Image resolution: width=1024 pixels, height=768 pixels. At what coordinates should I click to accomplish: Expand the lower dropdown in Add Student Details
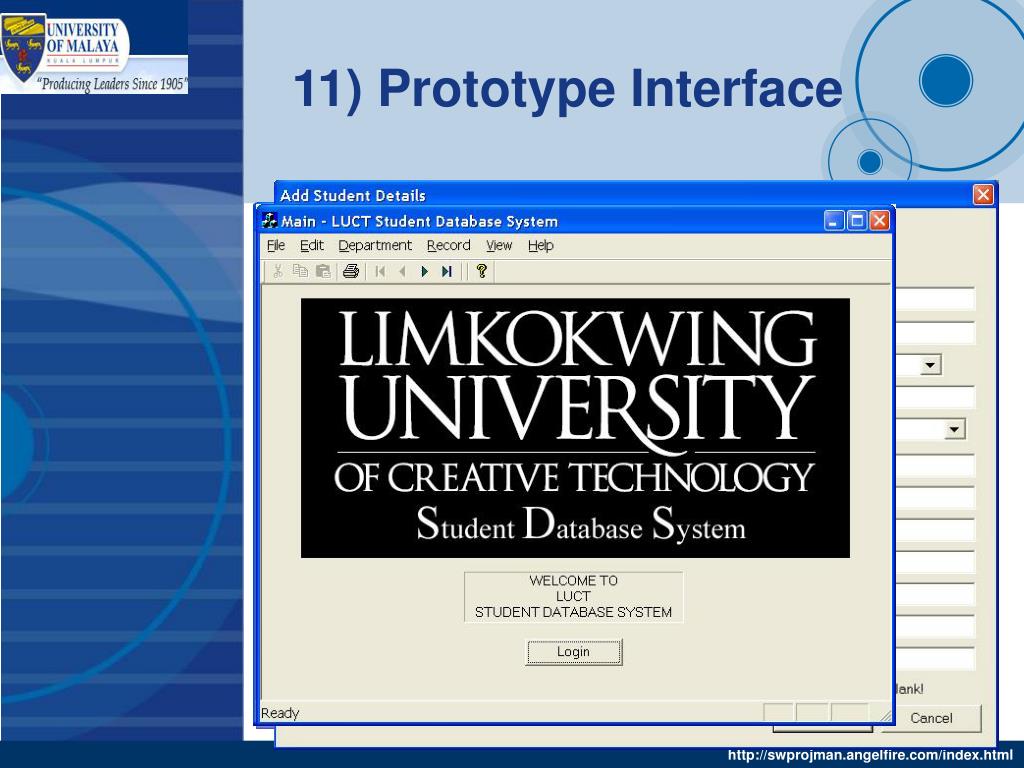pyautogui.click(x=955, y=429)
